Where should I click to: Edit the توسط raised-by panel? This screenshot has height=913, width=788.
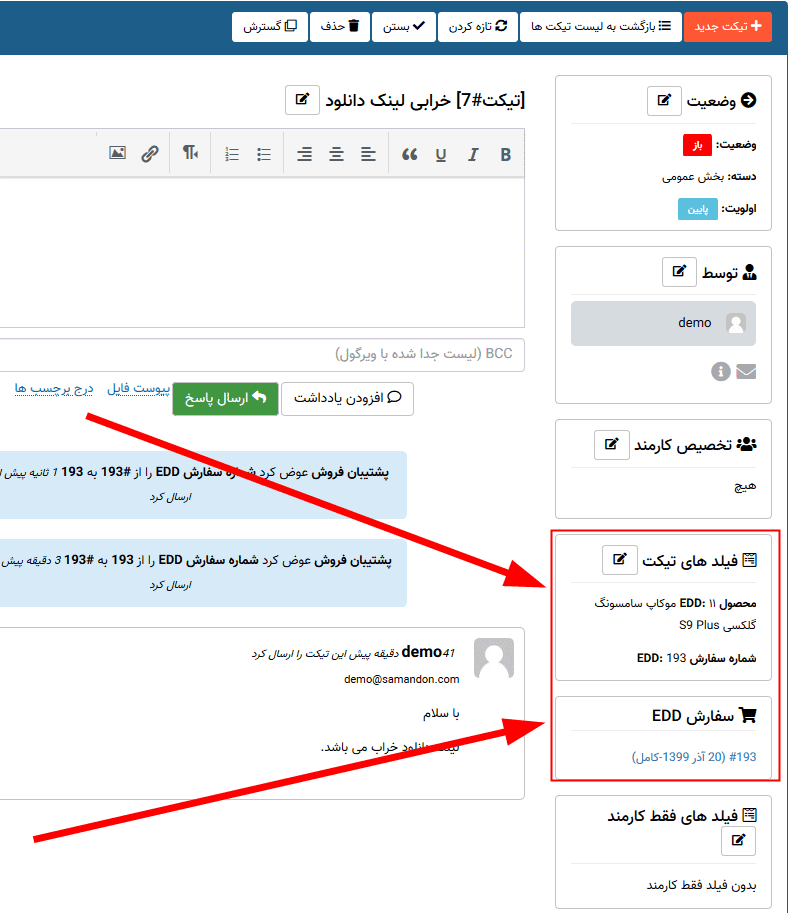[x=679, y=272]
